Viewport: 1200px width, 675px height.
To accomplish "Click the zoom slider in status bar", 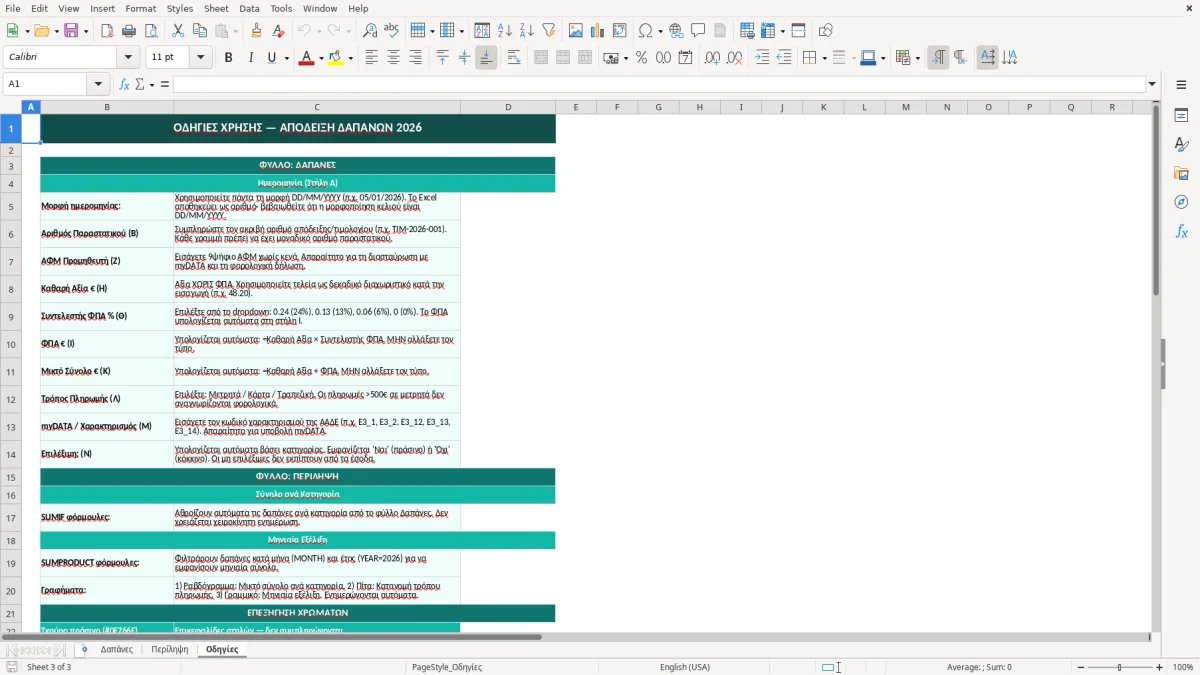I will point(1119,667).
